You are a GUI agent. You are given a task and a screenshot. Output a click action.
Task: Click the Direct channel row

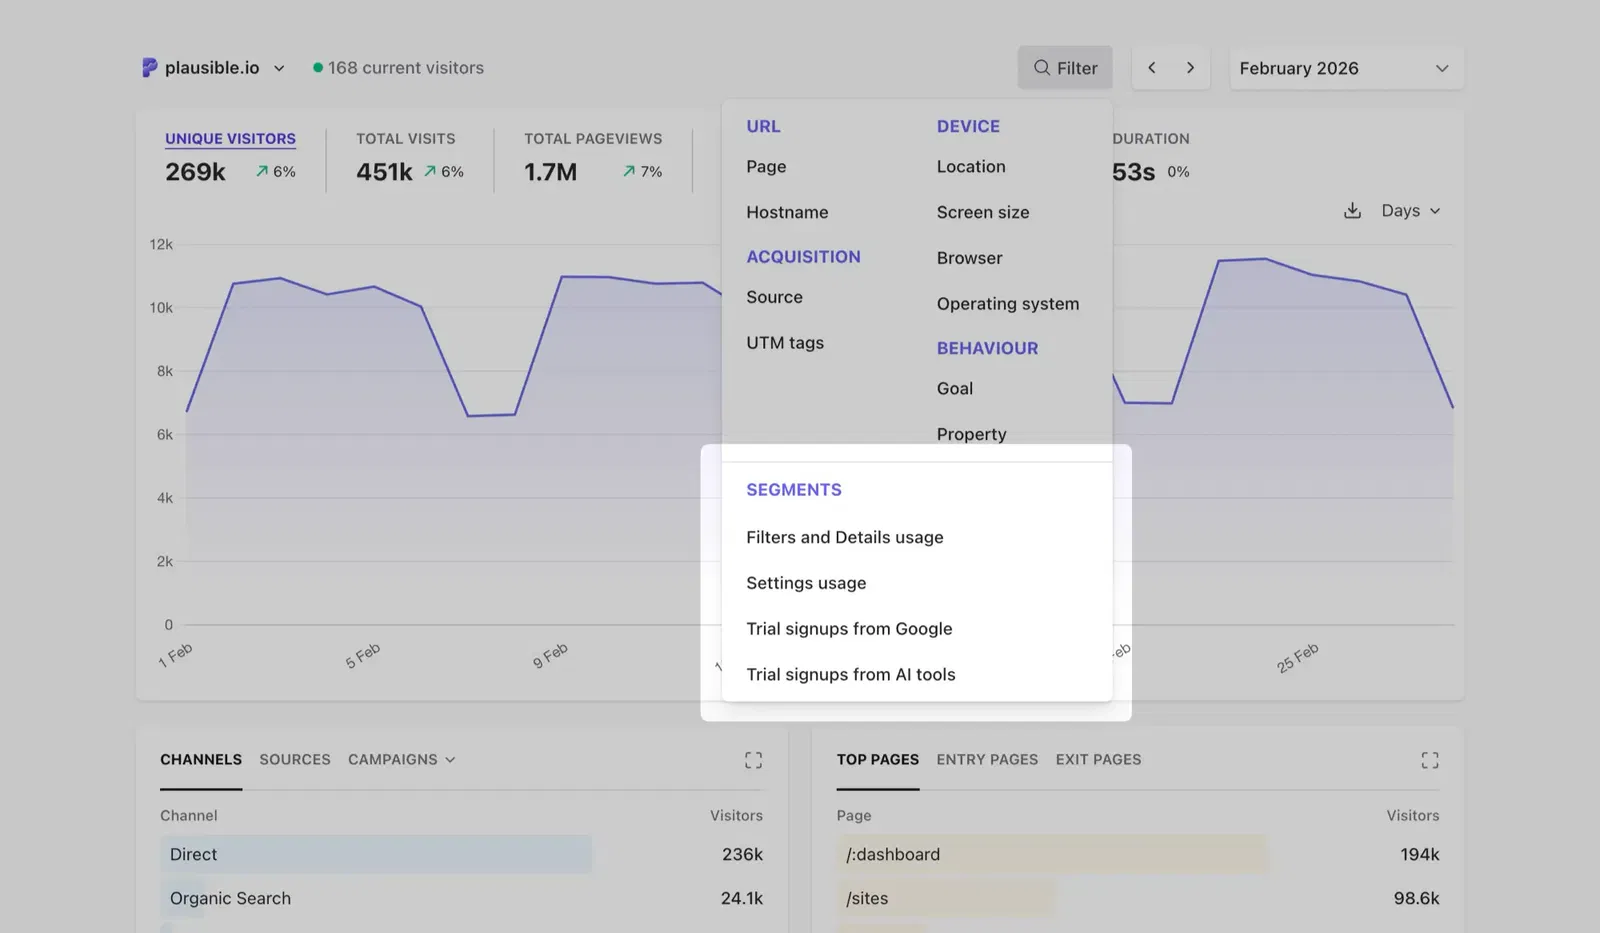click(x=193, y=855)
